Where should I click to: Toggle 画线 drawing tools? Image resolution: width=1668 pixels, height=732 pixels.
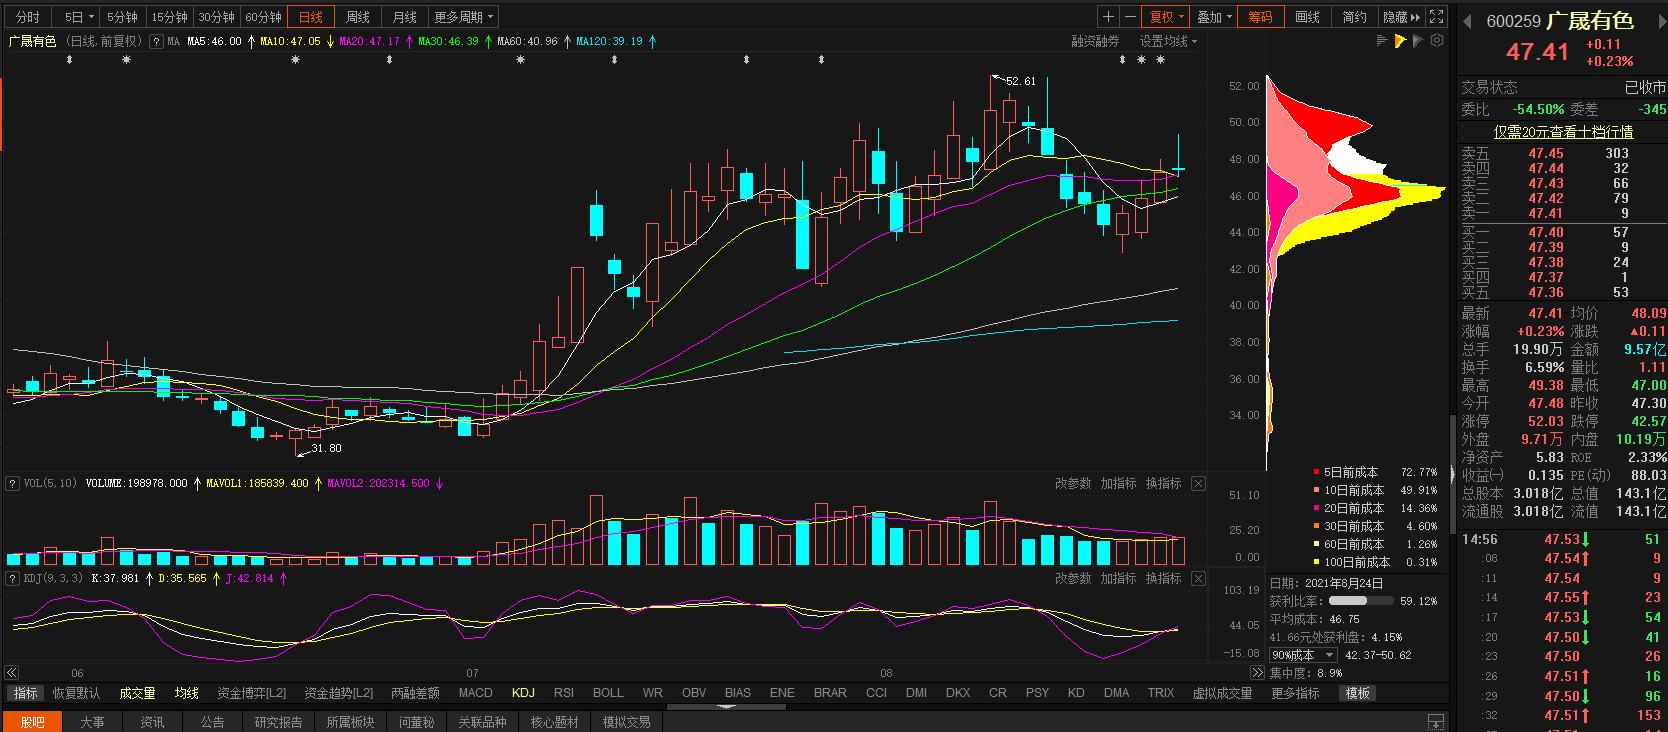click(x=1308, y=17)
